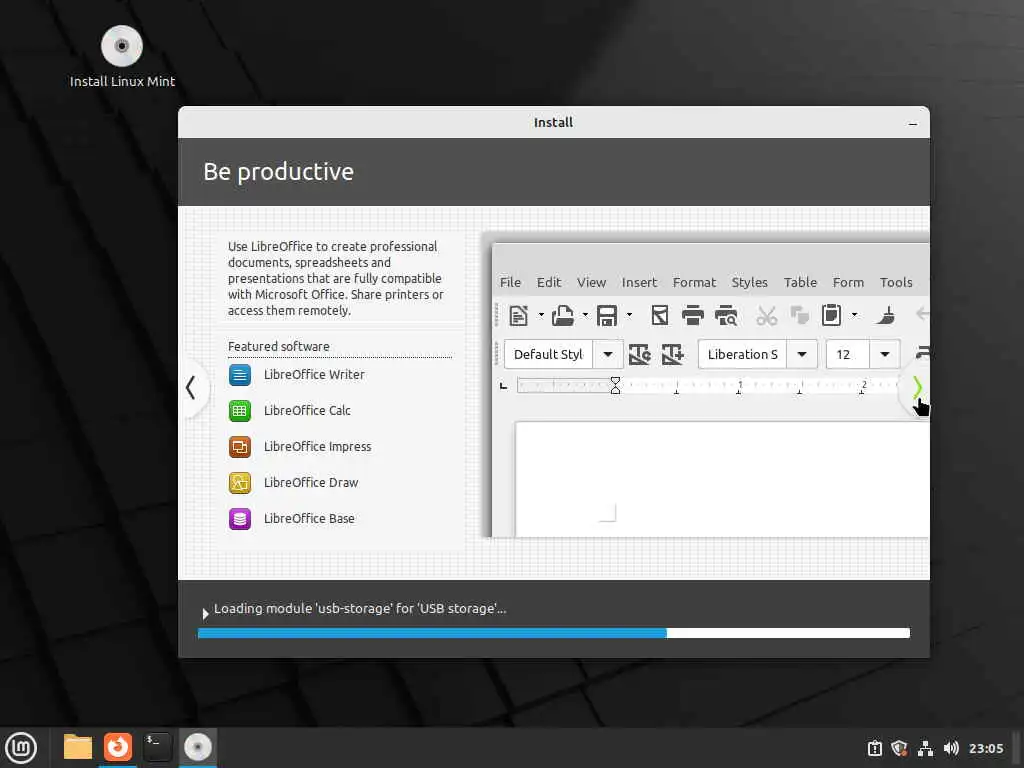Click the LibreOffice Calc icon

(x=240, y=411)
